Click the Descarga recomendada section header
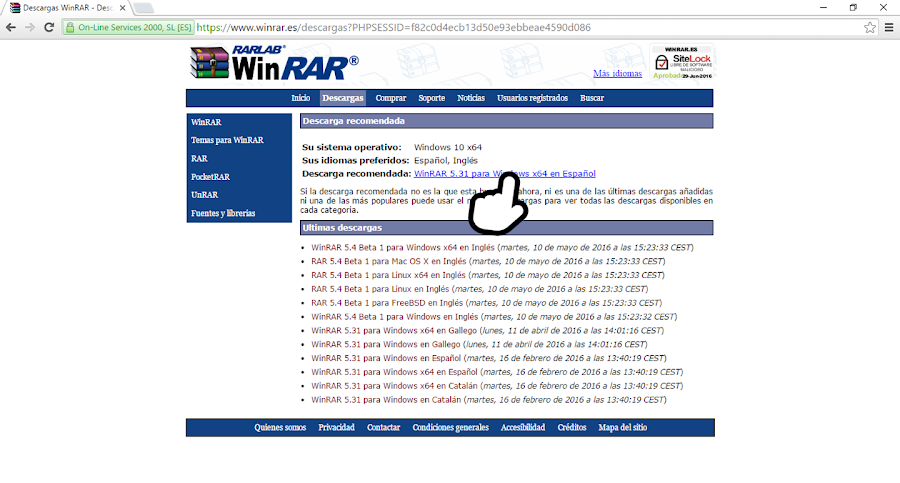Screen dimensions: 900x483 click(506, 121)
